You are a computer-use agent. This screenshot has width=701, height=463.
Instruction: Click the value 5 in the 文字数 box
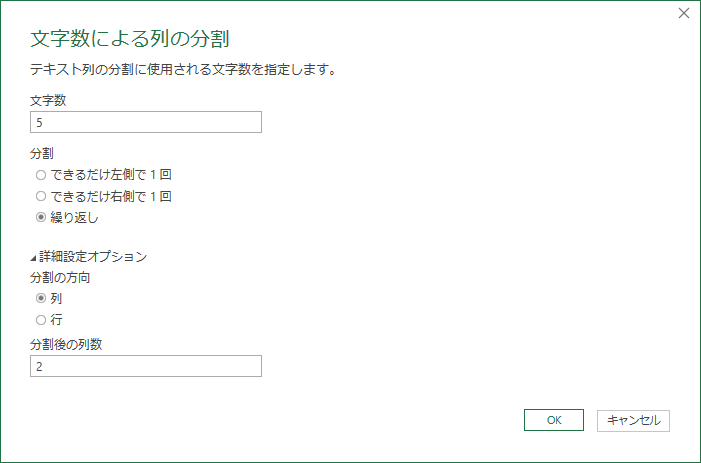[39, 122]
